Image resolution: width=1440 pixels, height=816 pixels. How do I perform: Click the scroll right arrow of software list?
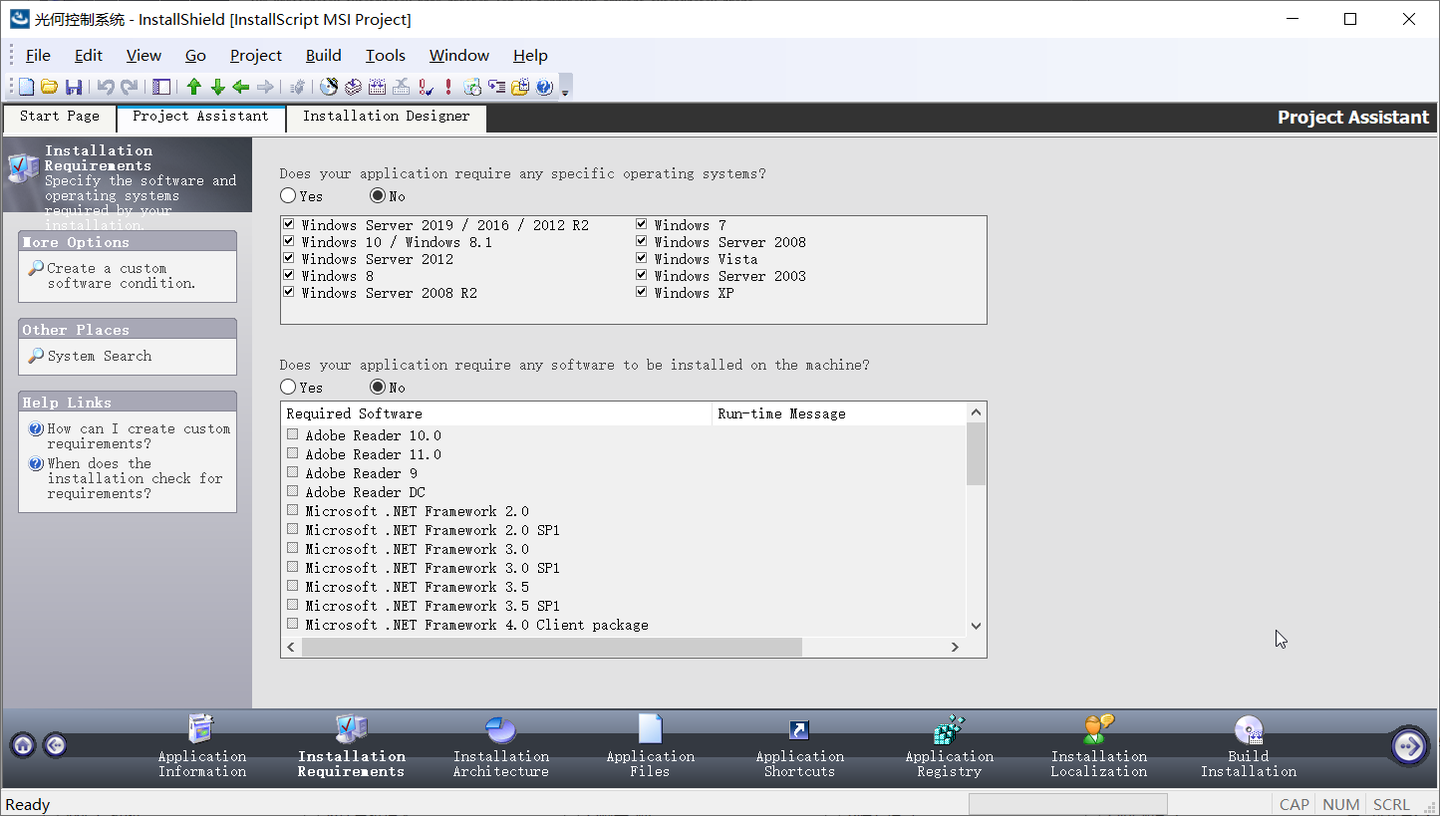point(955,647)
